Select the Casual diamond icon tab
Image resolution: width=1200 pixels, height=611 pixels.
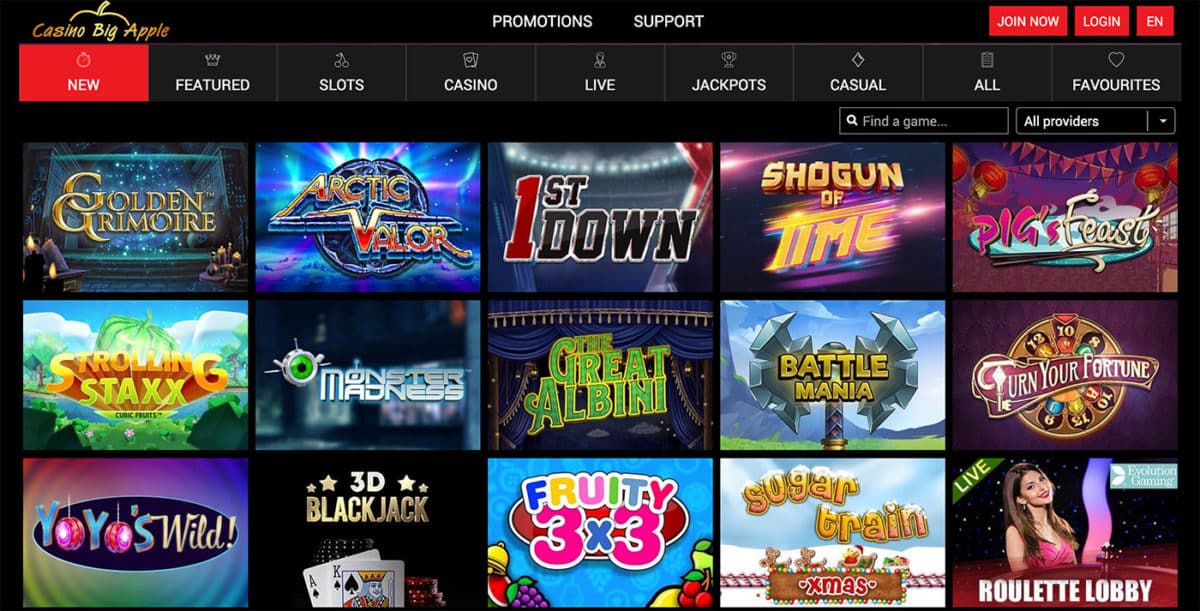pyautogui.click(x=857, y=73)
